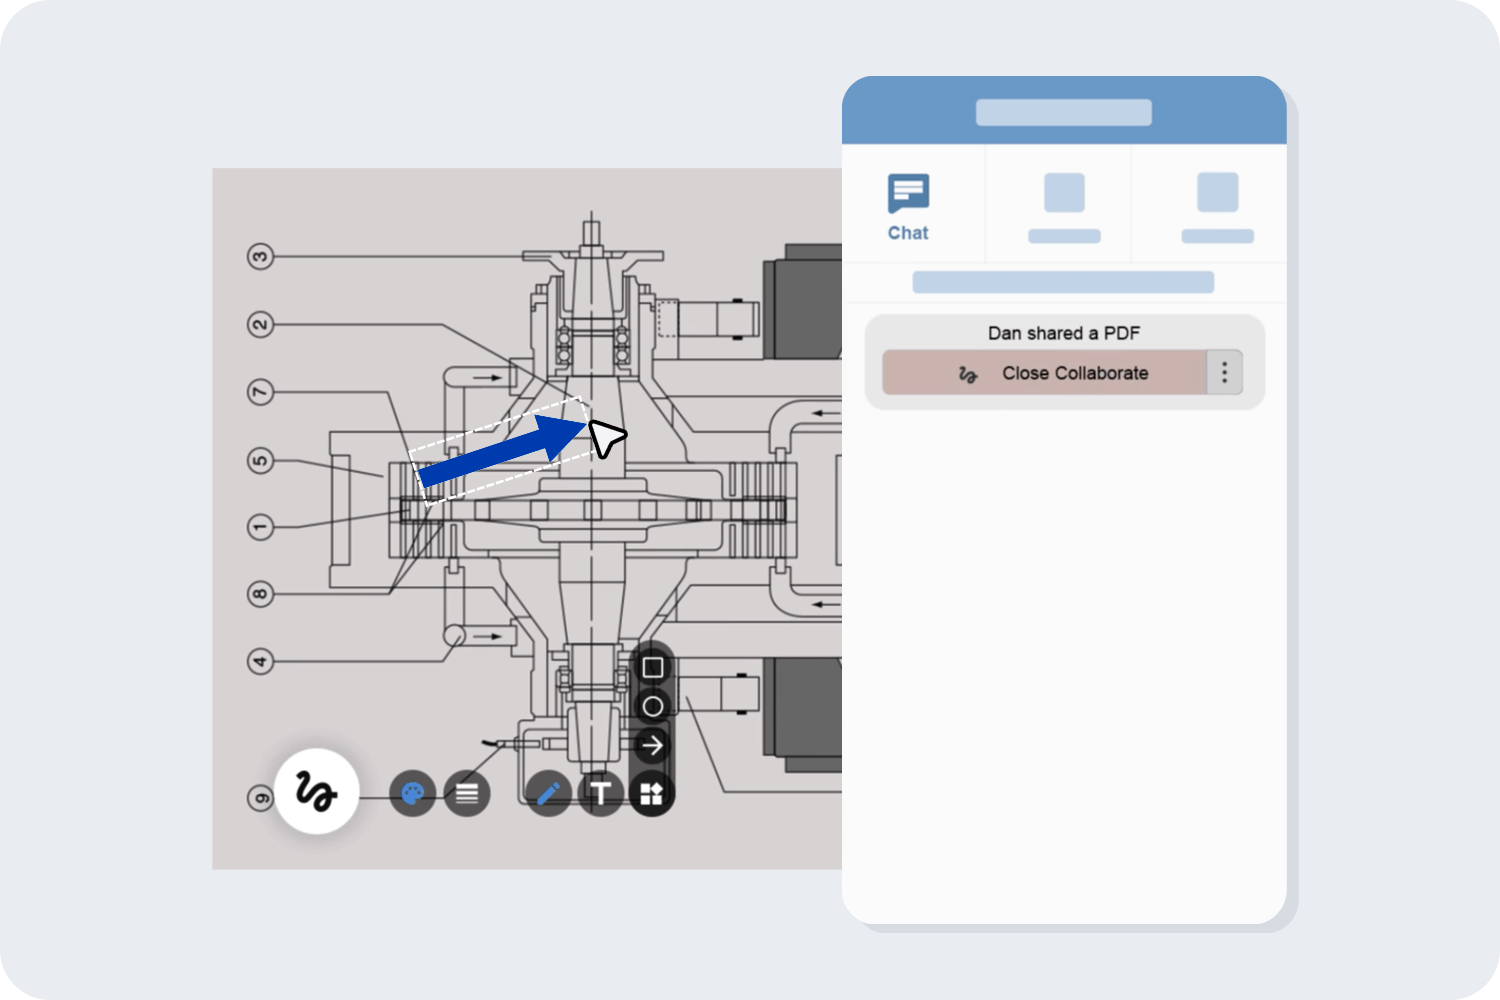The width and height of the screenshot is (1500, 1000).
Task: Open the three-dot menu beside Close Collaborate
Action: tap(1224, 373)
